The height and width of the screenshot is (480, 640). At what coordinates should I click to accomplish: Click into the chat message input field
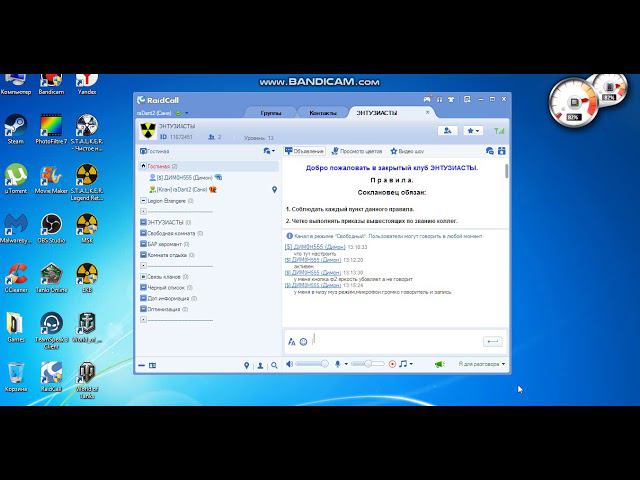[x=394, y=342]
